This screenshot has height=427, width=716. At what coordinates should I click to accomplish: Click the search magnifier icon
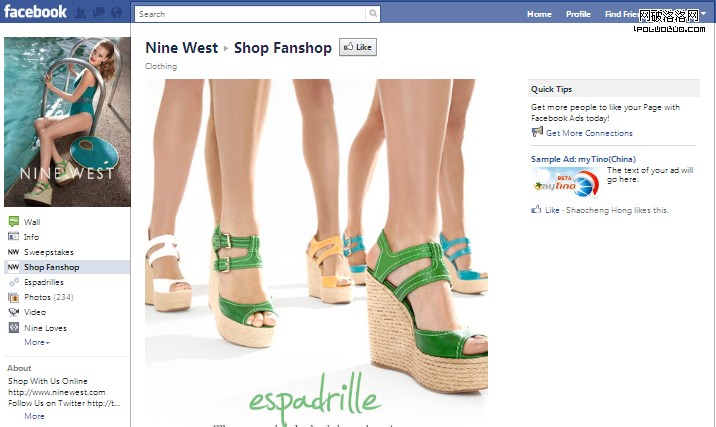373,14
